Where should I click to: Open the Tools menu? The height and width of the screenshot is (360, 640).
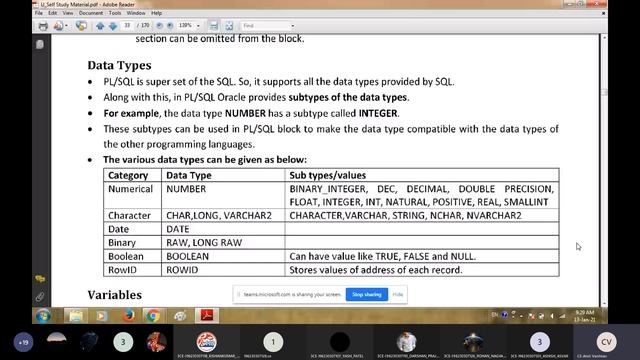pyautogui.click(x=115, y=13)
